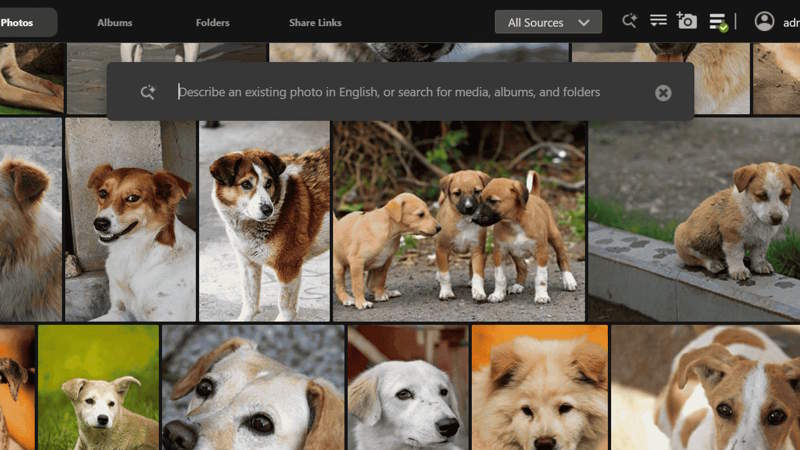This screenshot has width=800, height=450.
Task: Open close-up of dog with large dark eyes
Action: click(253, 388)
